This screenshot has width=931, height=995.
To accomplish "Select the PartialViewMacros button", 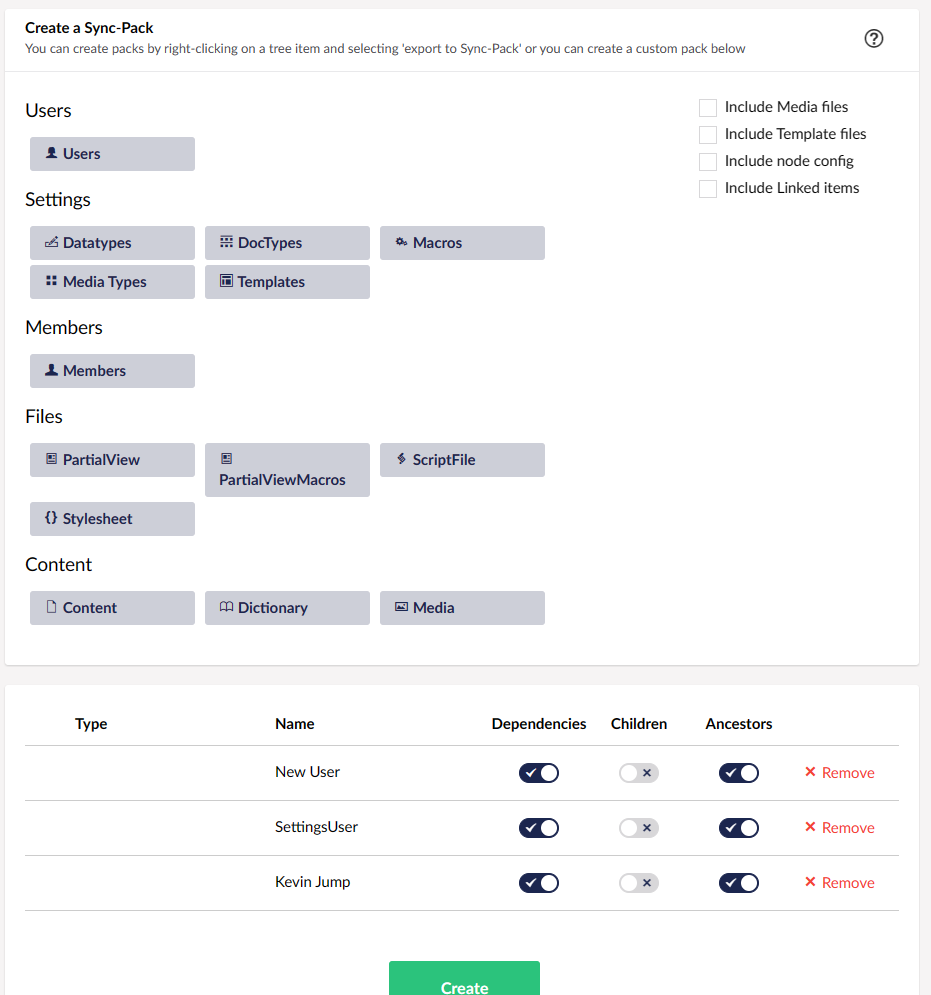I will (x=287, y=470).
